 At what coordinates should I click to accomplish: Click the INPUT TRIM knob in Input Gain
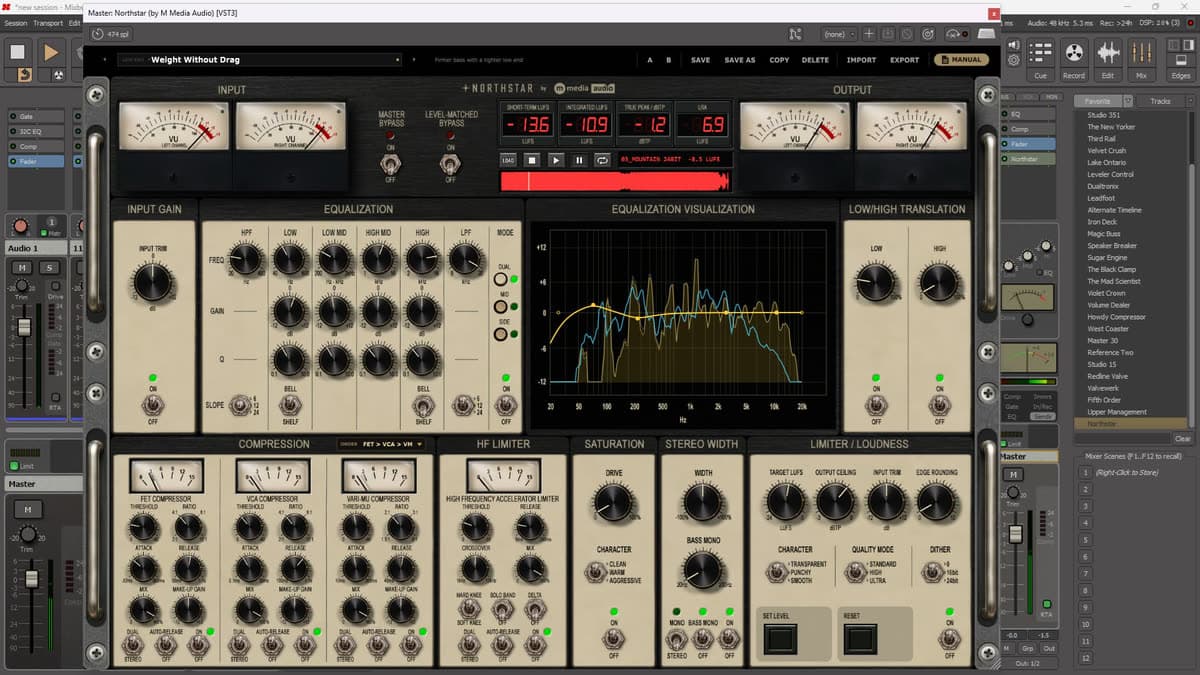click(x=153, y=284)
